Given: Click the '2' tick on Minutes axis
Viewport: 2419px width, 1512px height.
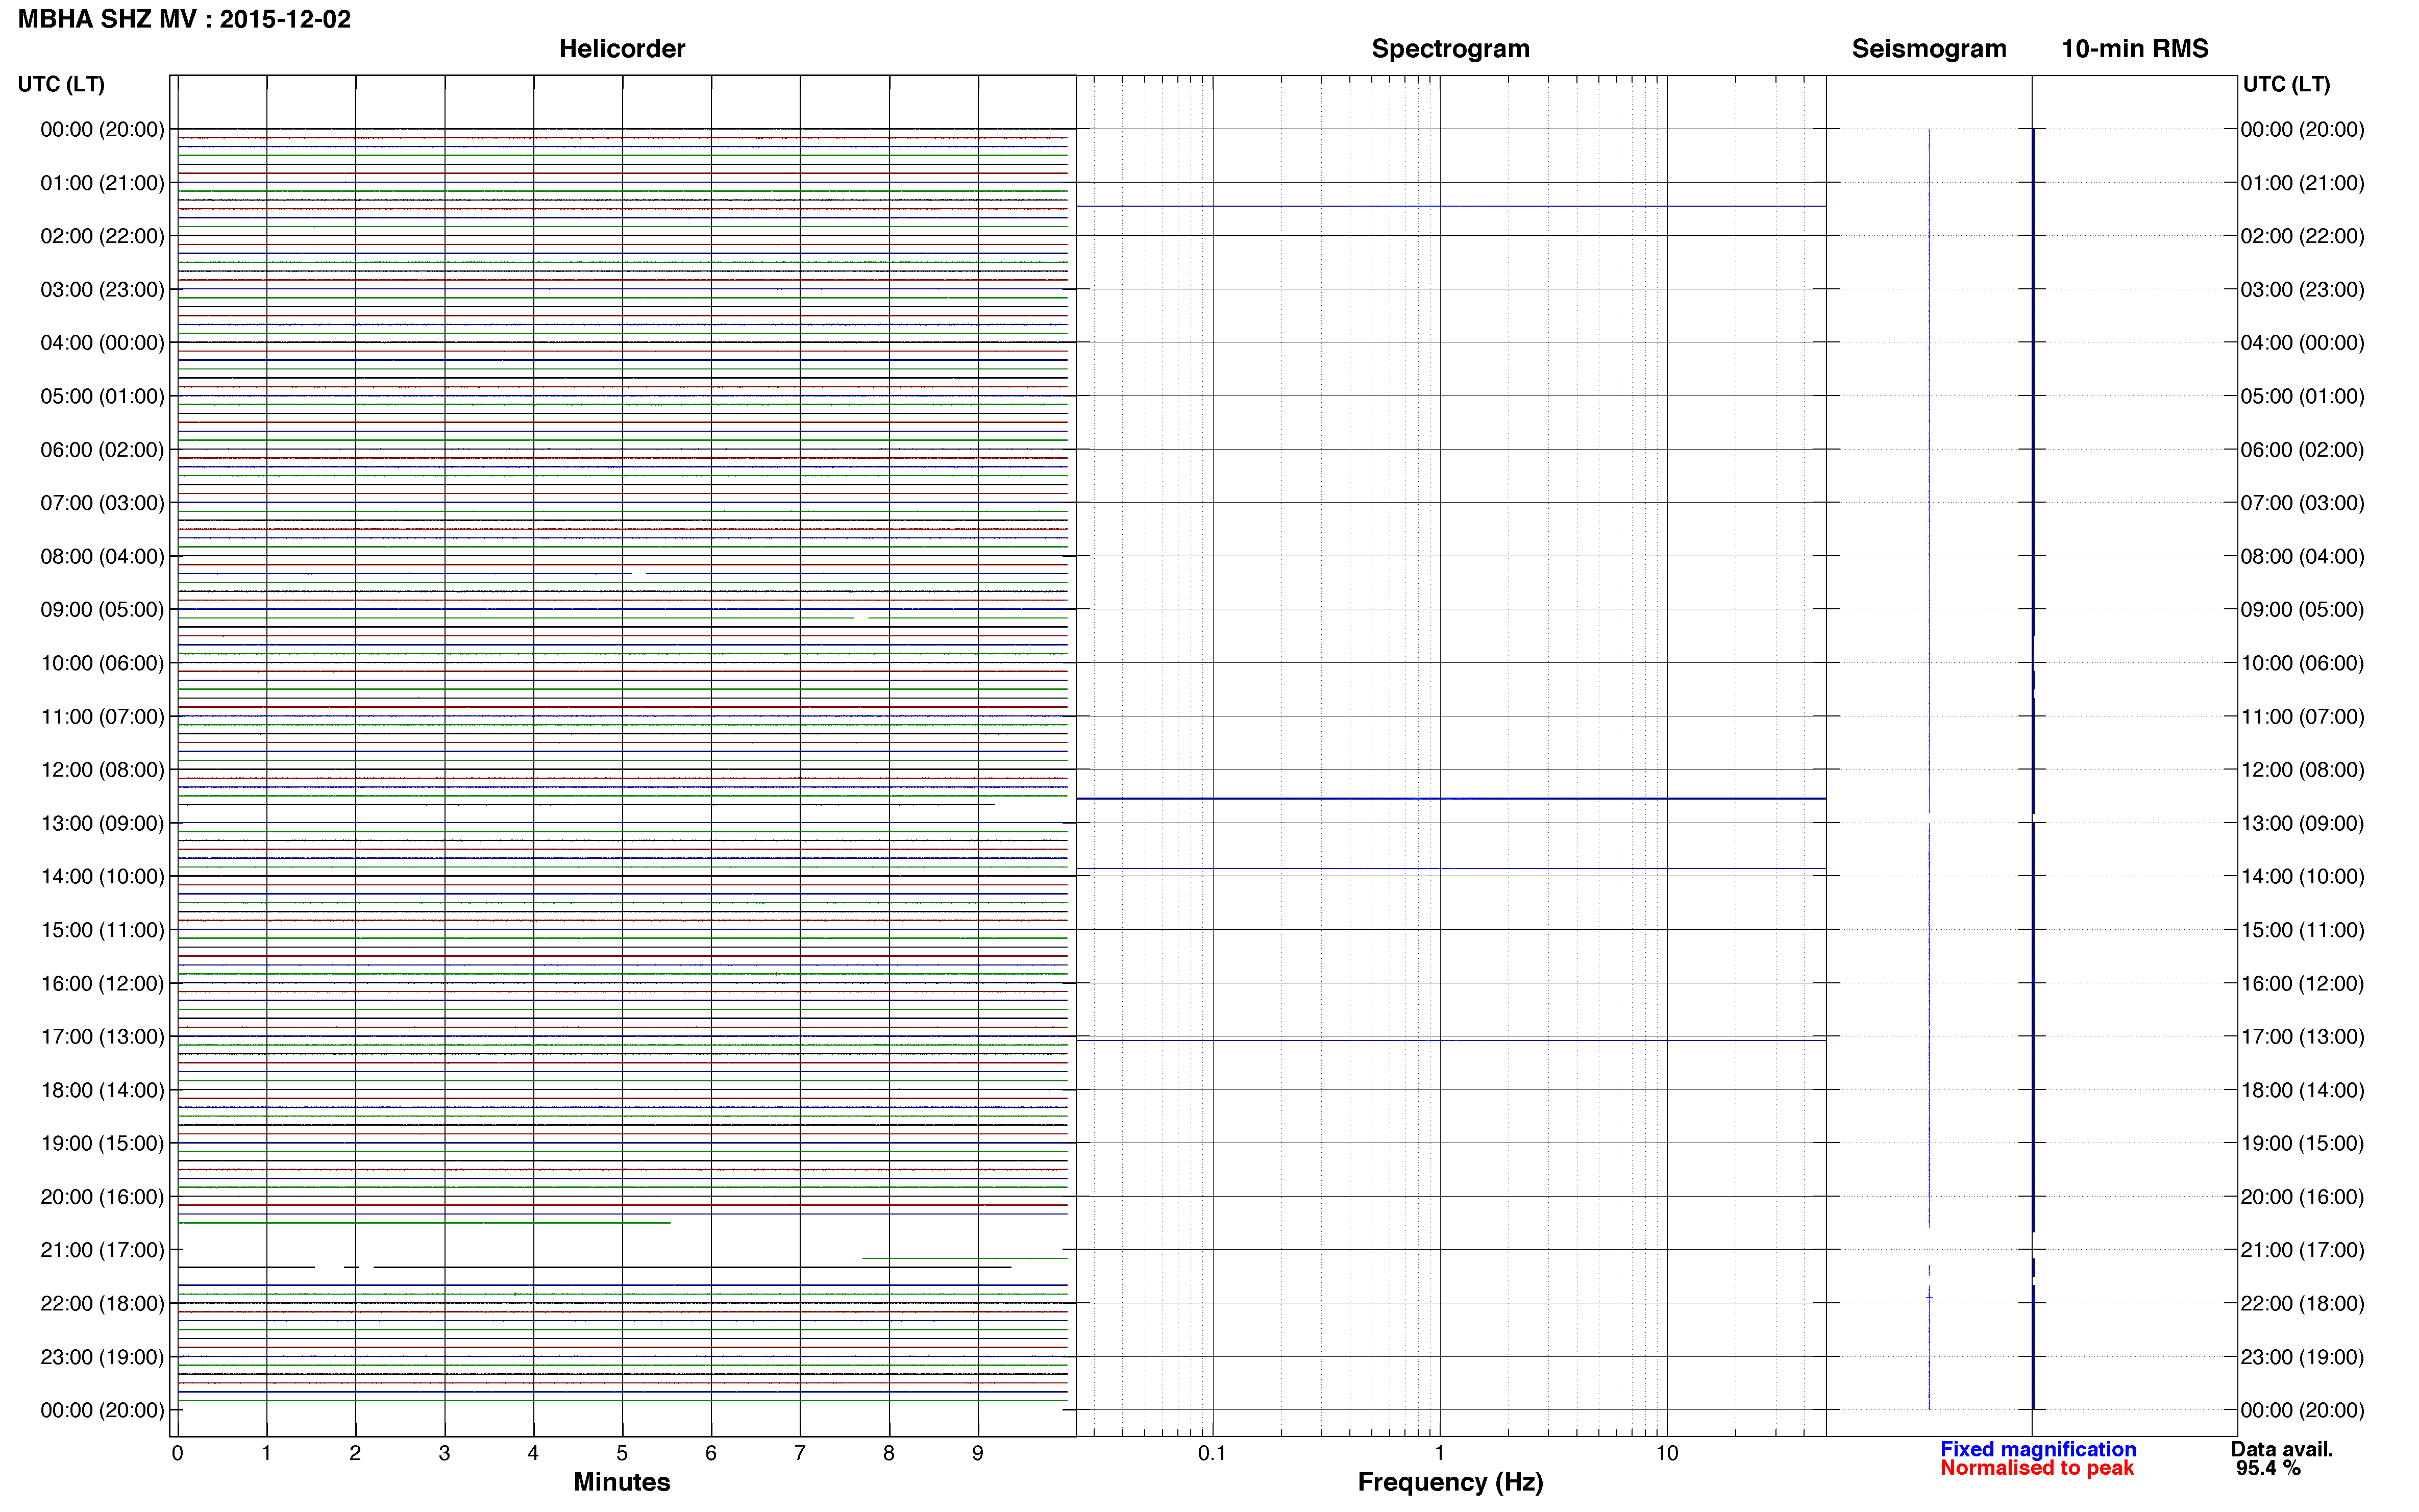Looking at the screenshot, I should click(355, 1453).
